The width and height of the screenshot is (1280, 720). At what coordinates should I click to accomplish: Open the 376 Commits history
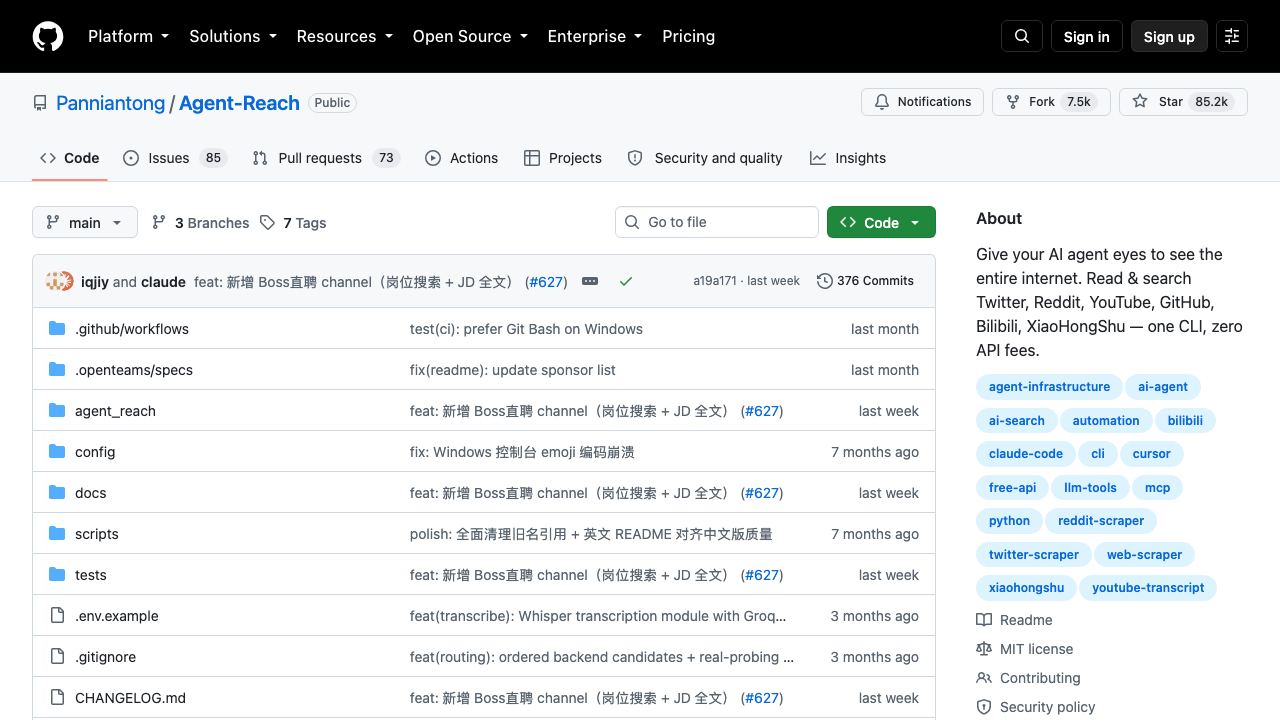pos(865,281)
